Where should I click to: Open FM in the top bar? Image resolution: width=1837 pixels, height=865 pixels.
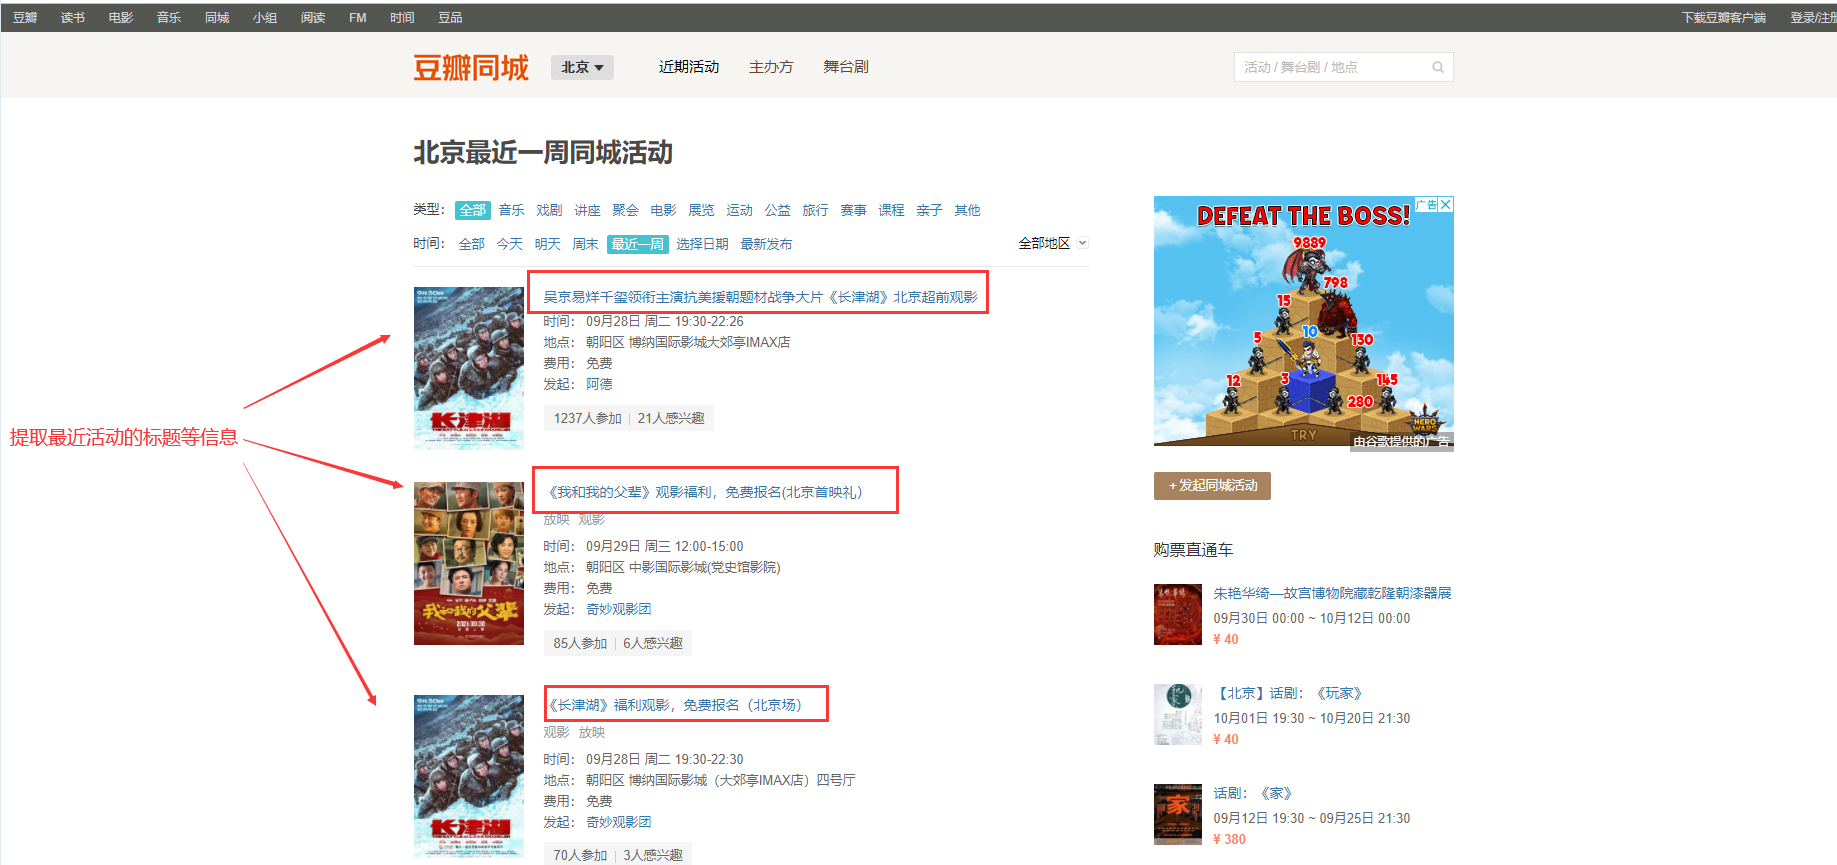click(358, 18)
